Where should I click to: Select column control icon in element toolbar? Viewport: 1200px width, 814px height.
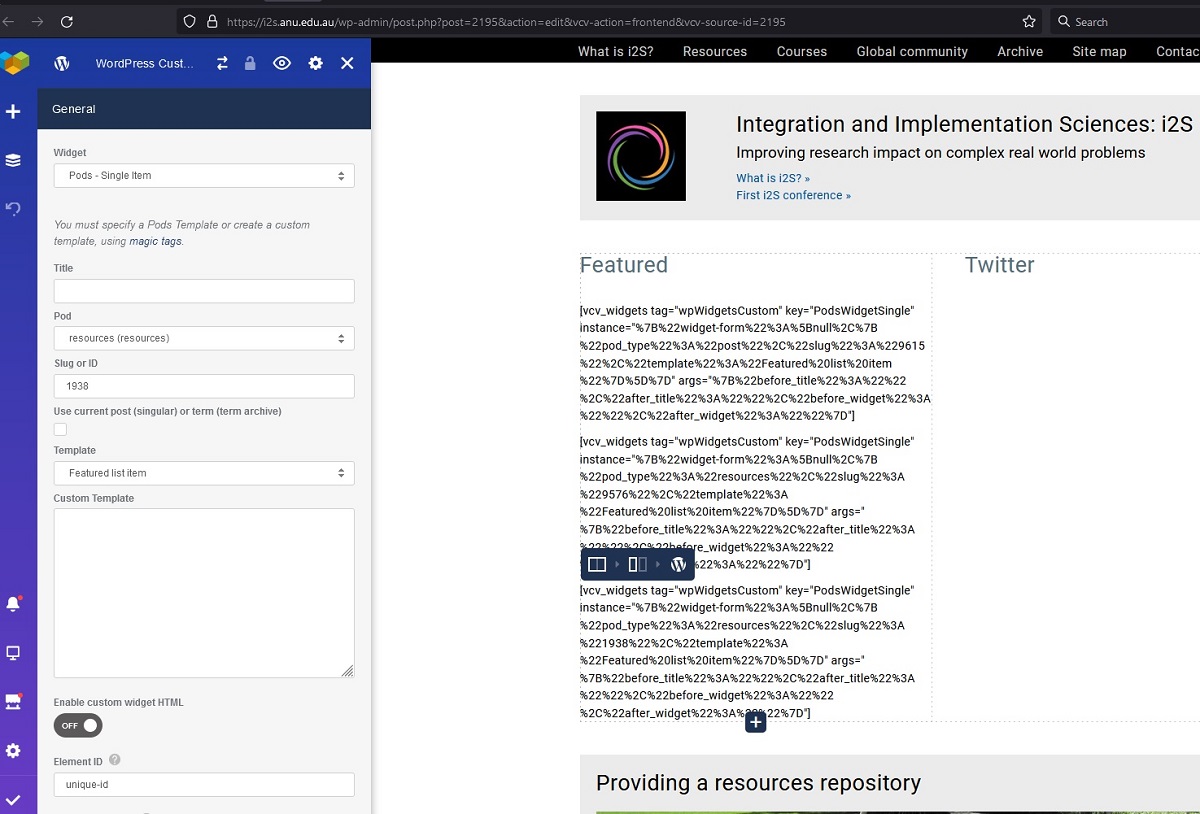(x=637, y=564)
